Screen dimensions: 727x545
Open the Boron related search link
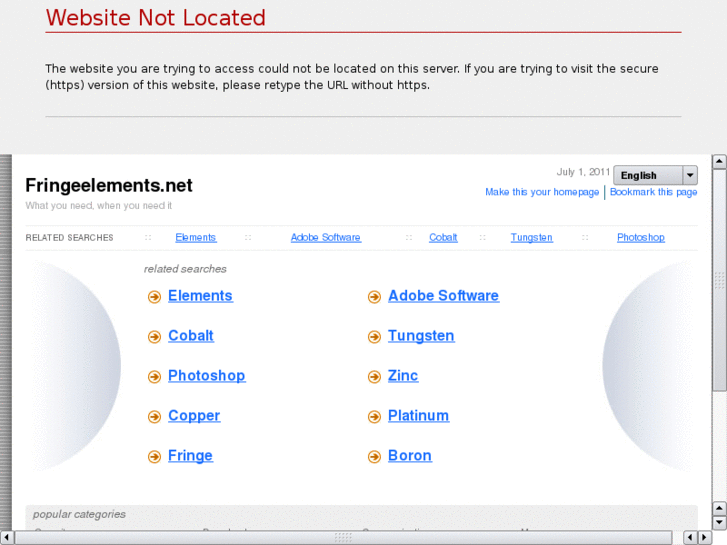[409, 456]
